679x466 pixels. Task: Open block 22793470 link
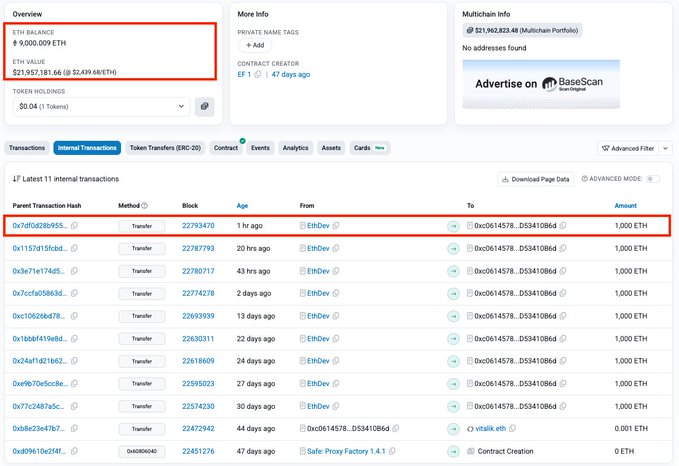point(198,226)
